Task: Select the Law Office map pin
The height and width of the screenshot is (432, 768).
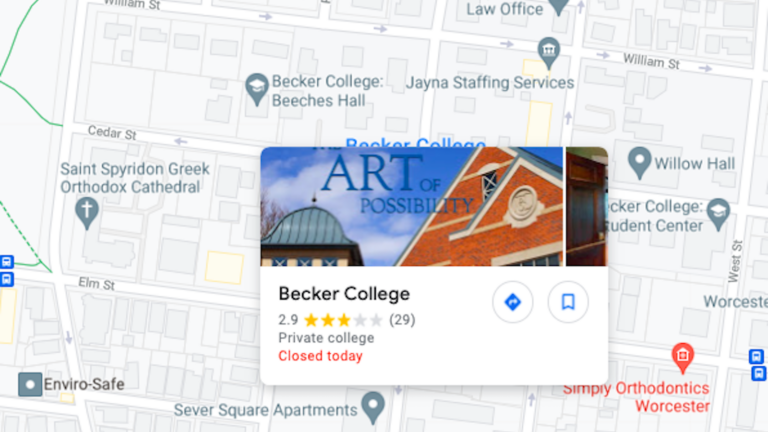Action: pyautogui.click(x=558, y=6)
